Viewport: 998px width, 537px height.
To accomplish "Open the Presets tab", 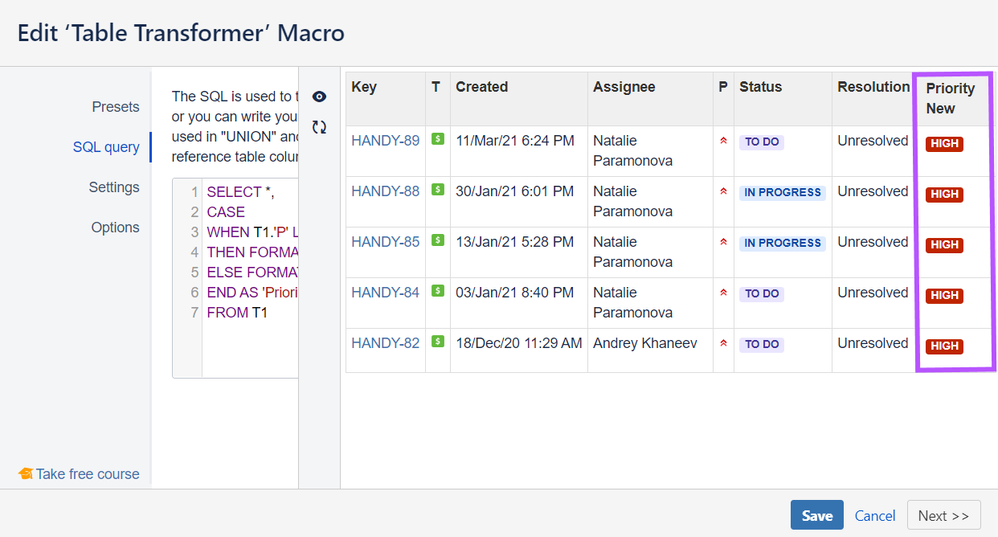I will (115, 107).
